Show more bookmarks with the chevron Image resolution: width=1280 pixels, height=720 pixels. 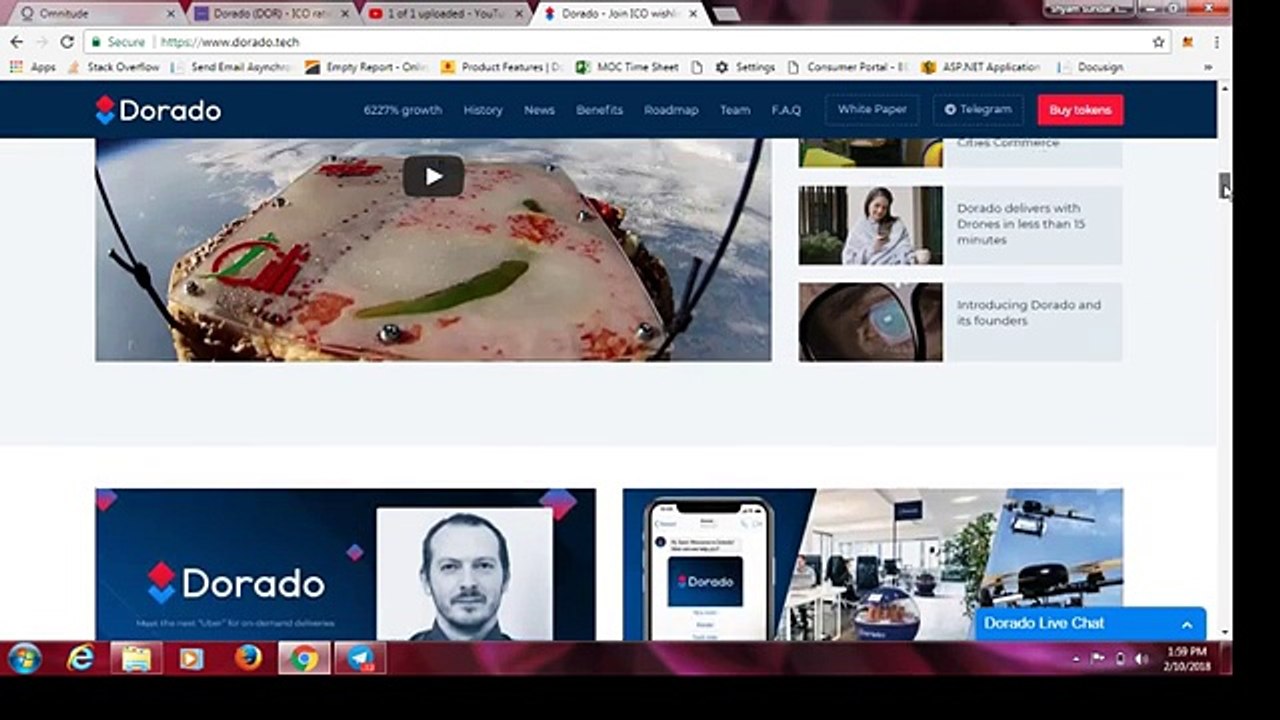[1208, 67]
